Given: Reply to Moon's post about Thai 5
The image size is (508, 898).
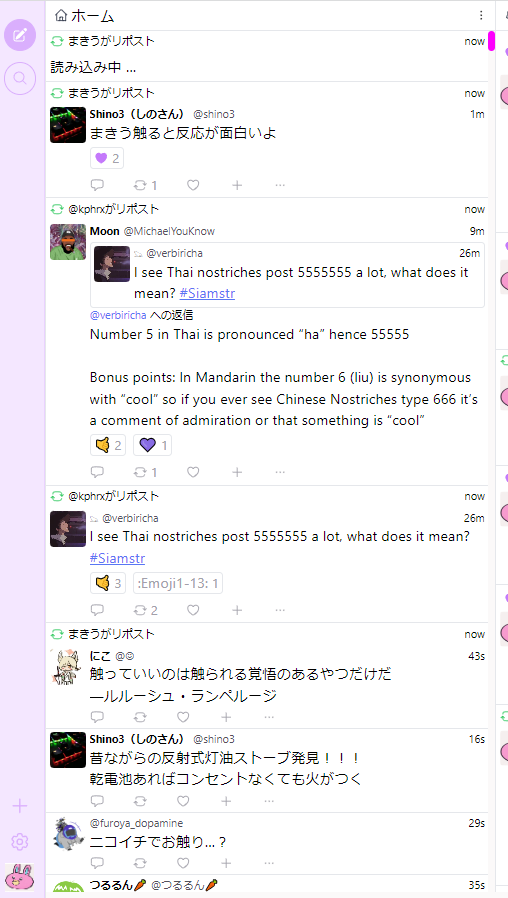Looking at the screenshot, I should pyautogui.click(x=97, y=472).
